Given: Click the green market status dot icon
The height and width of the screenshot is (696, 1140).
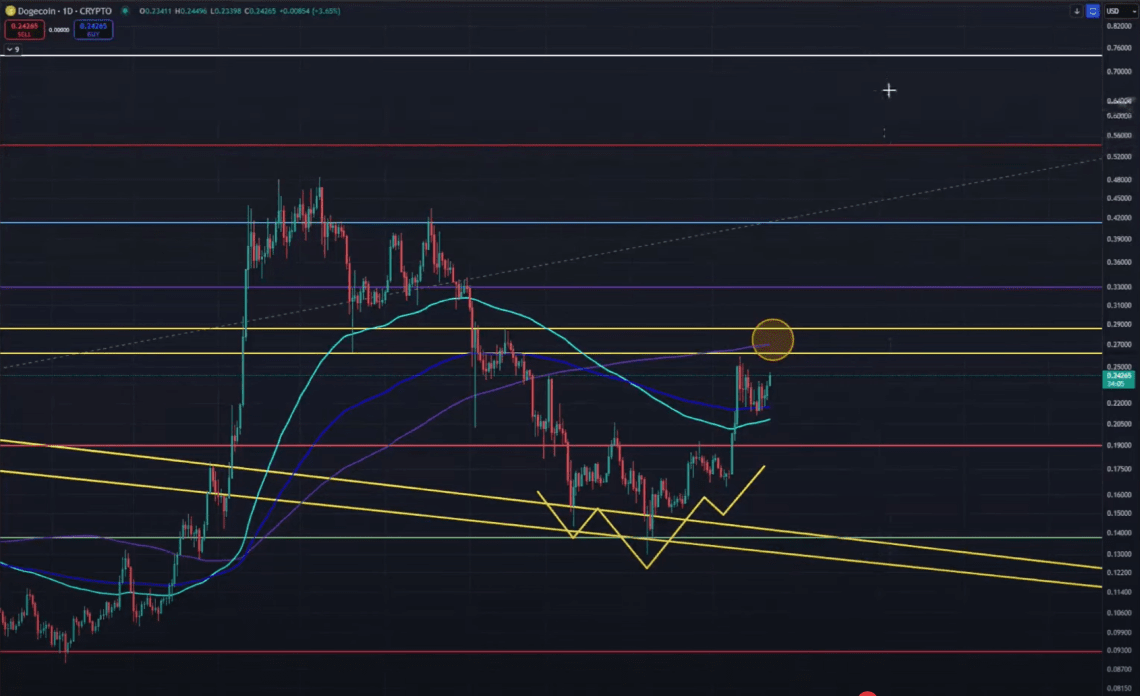Looking at the screenshot, I should (125, 11).
